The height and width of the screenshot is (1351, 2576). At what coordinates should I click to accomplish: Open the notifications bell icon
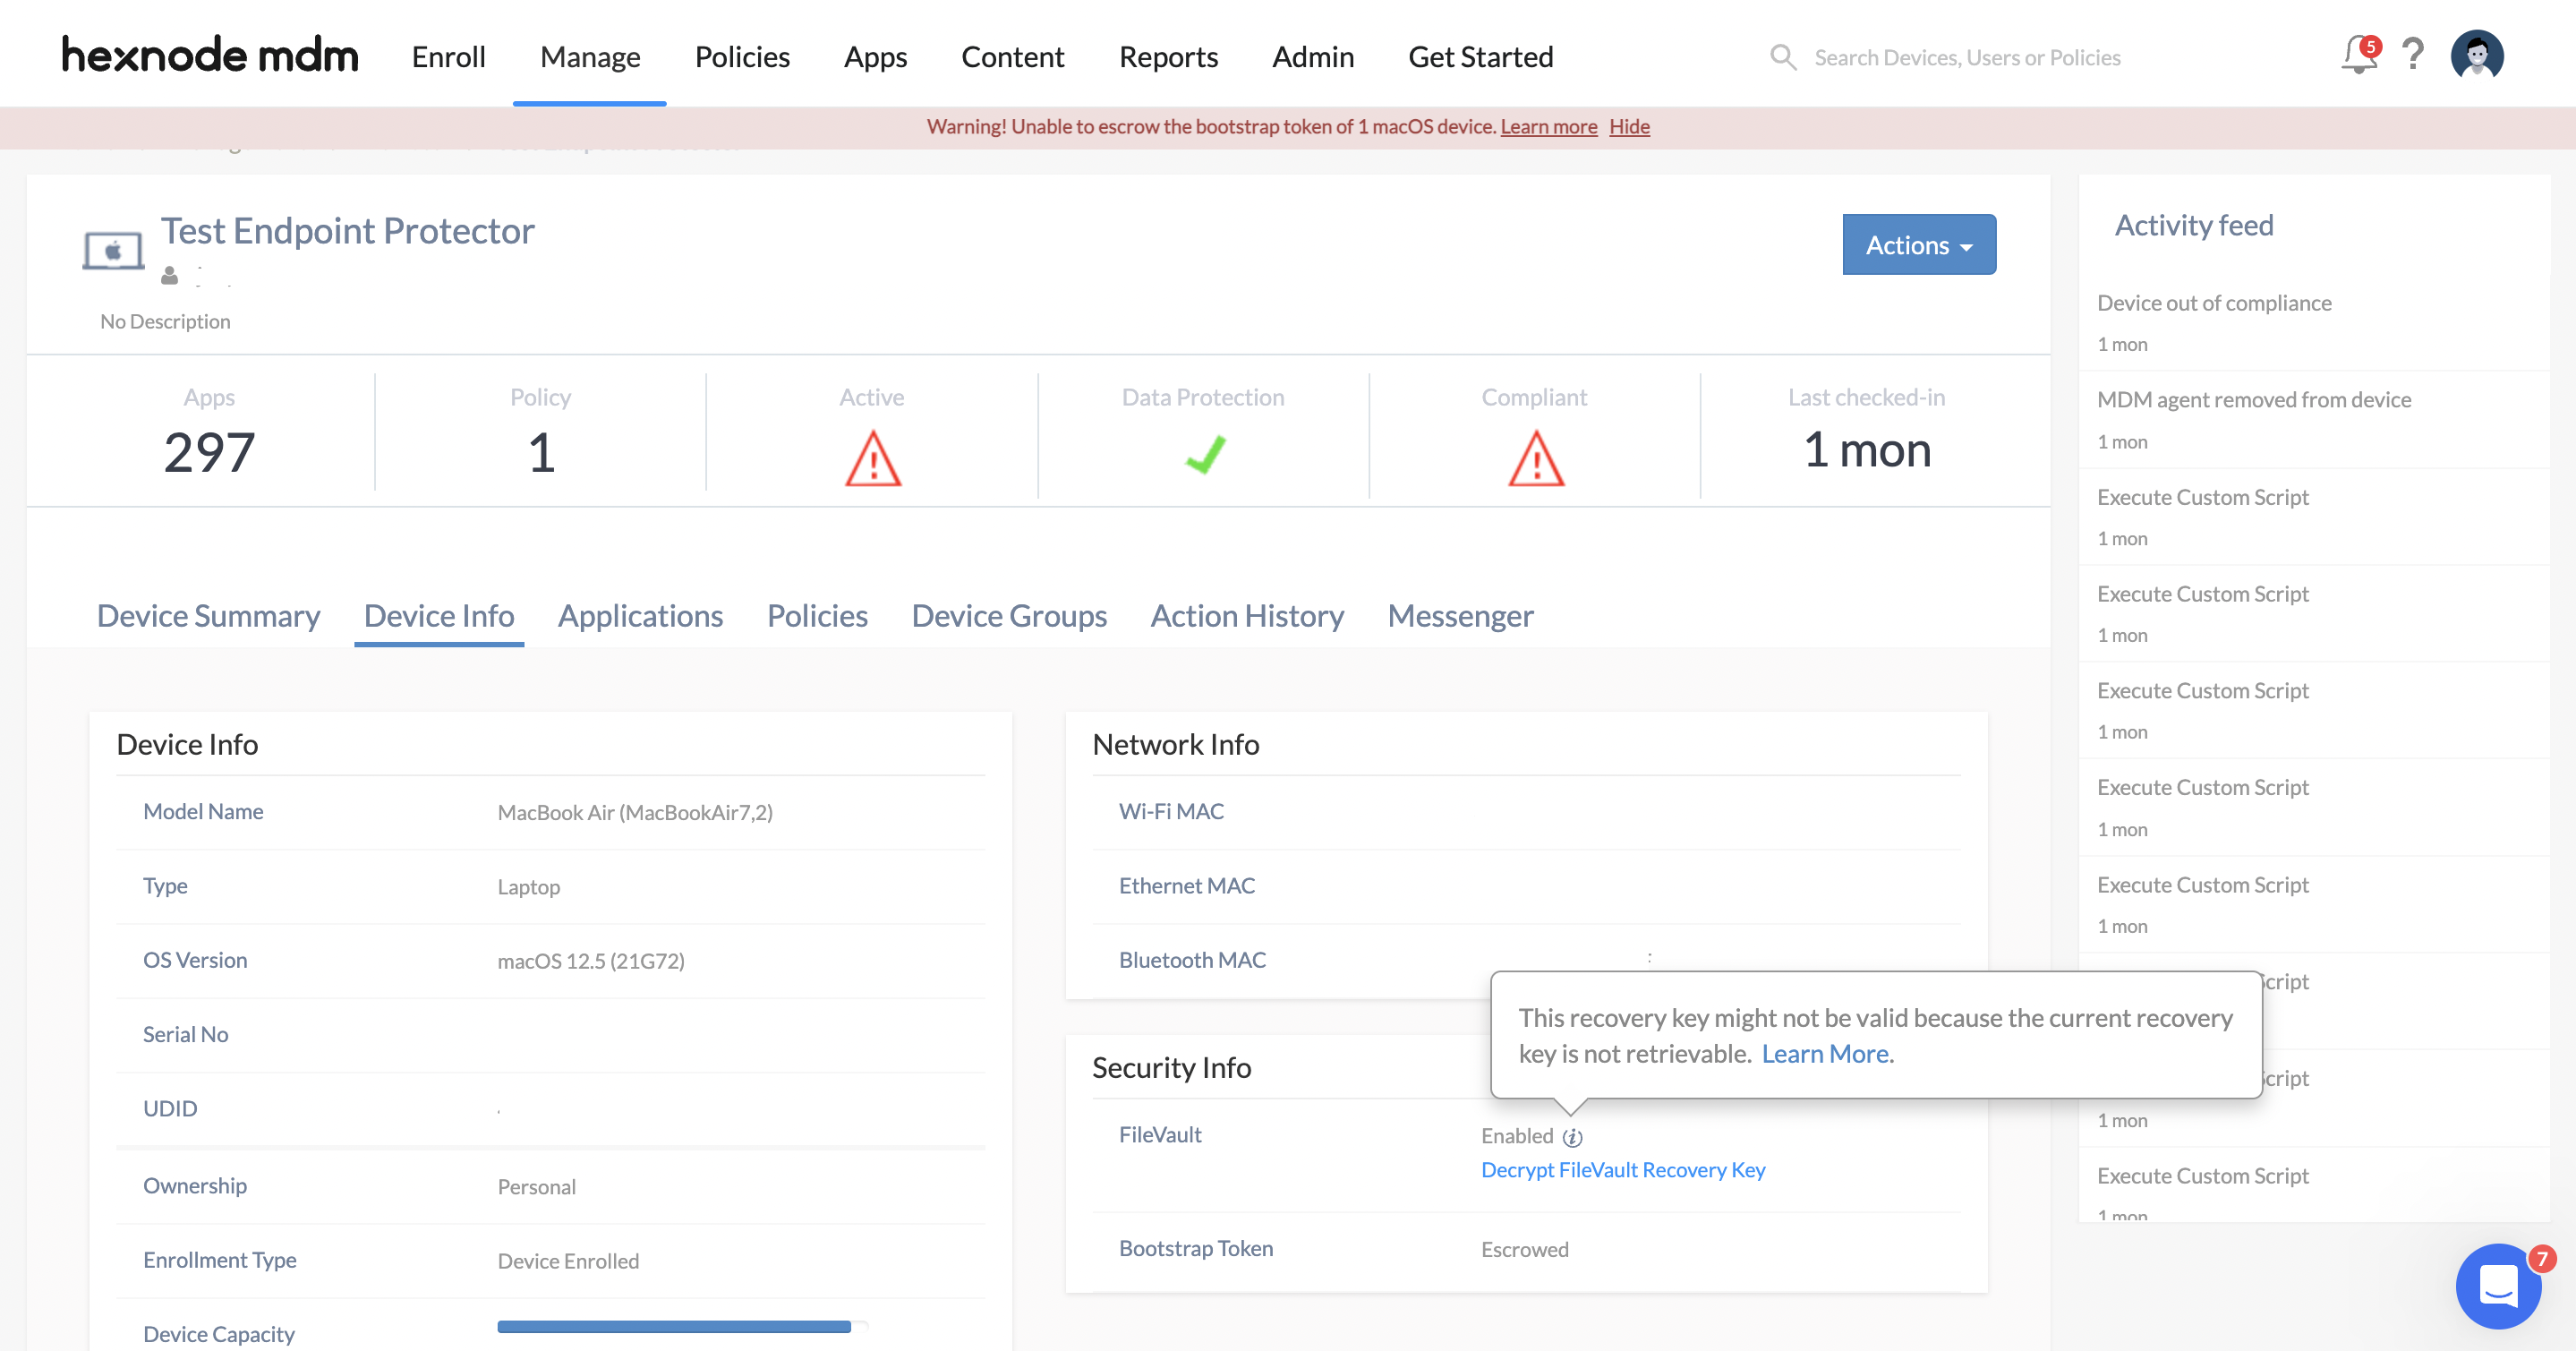coord(2359,56)
